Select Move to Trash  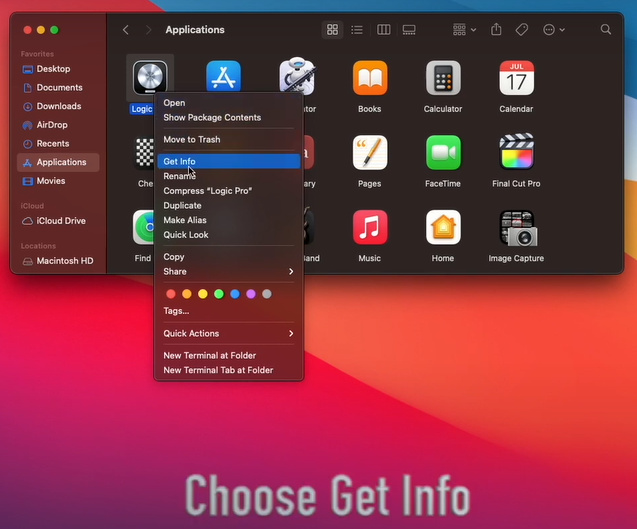[x=229, y=139]
